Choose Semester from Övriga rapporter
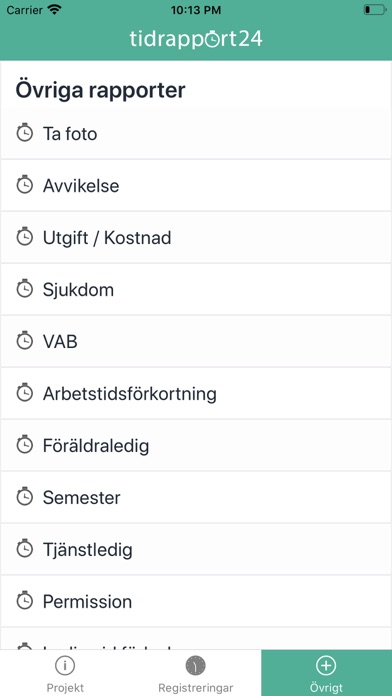 pos(196,497)
